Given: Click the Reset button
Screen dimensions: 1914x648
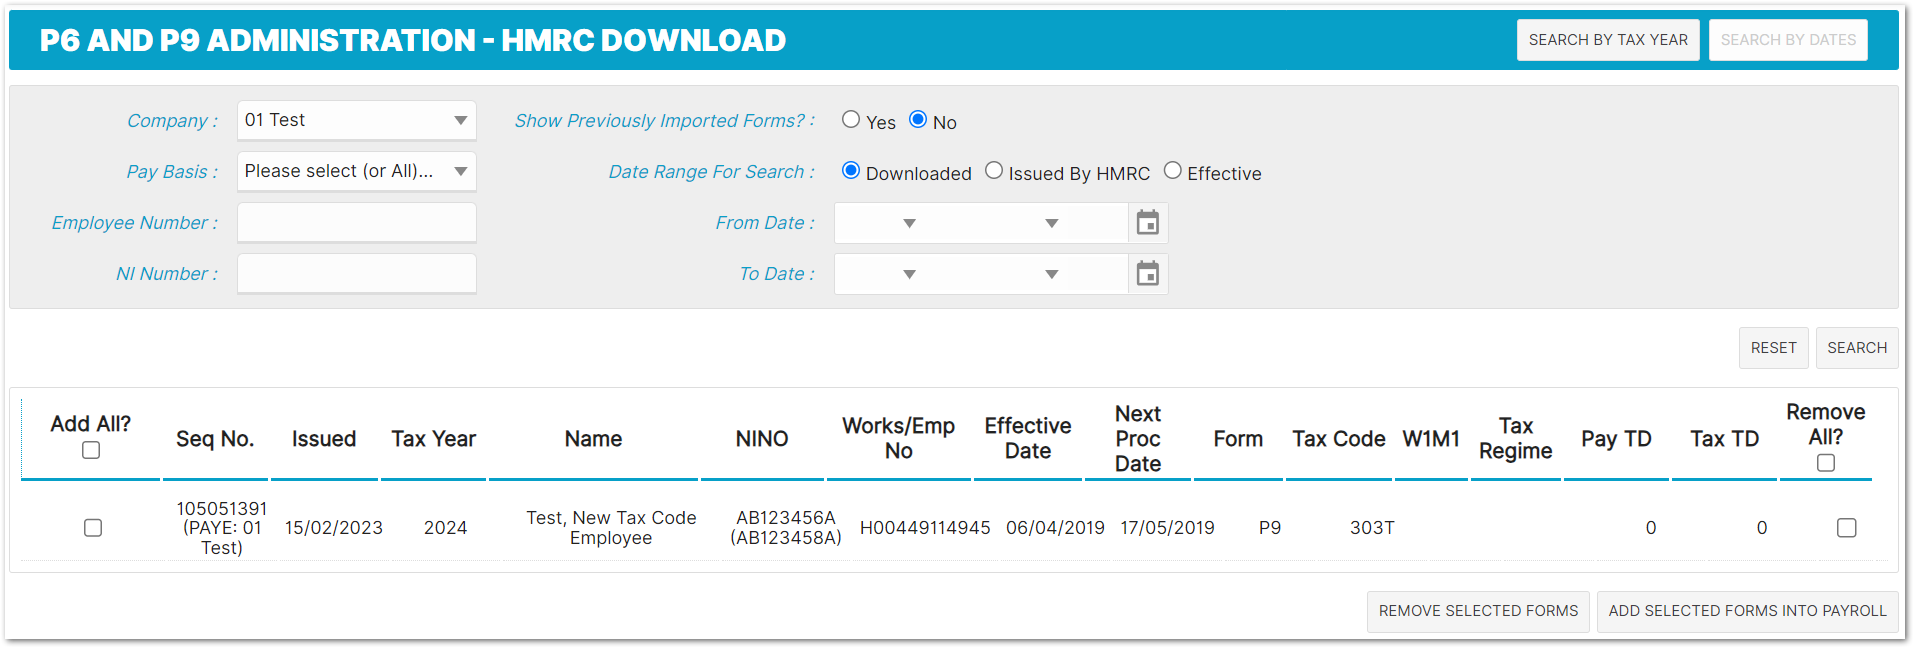Looking at the screenshot, I should (x=1773, y=348).
